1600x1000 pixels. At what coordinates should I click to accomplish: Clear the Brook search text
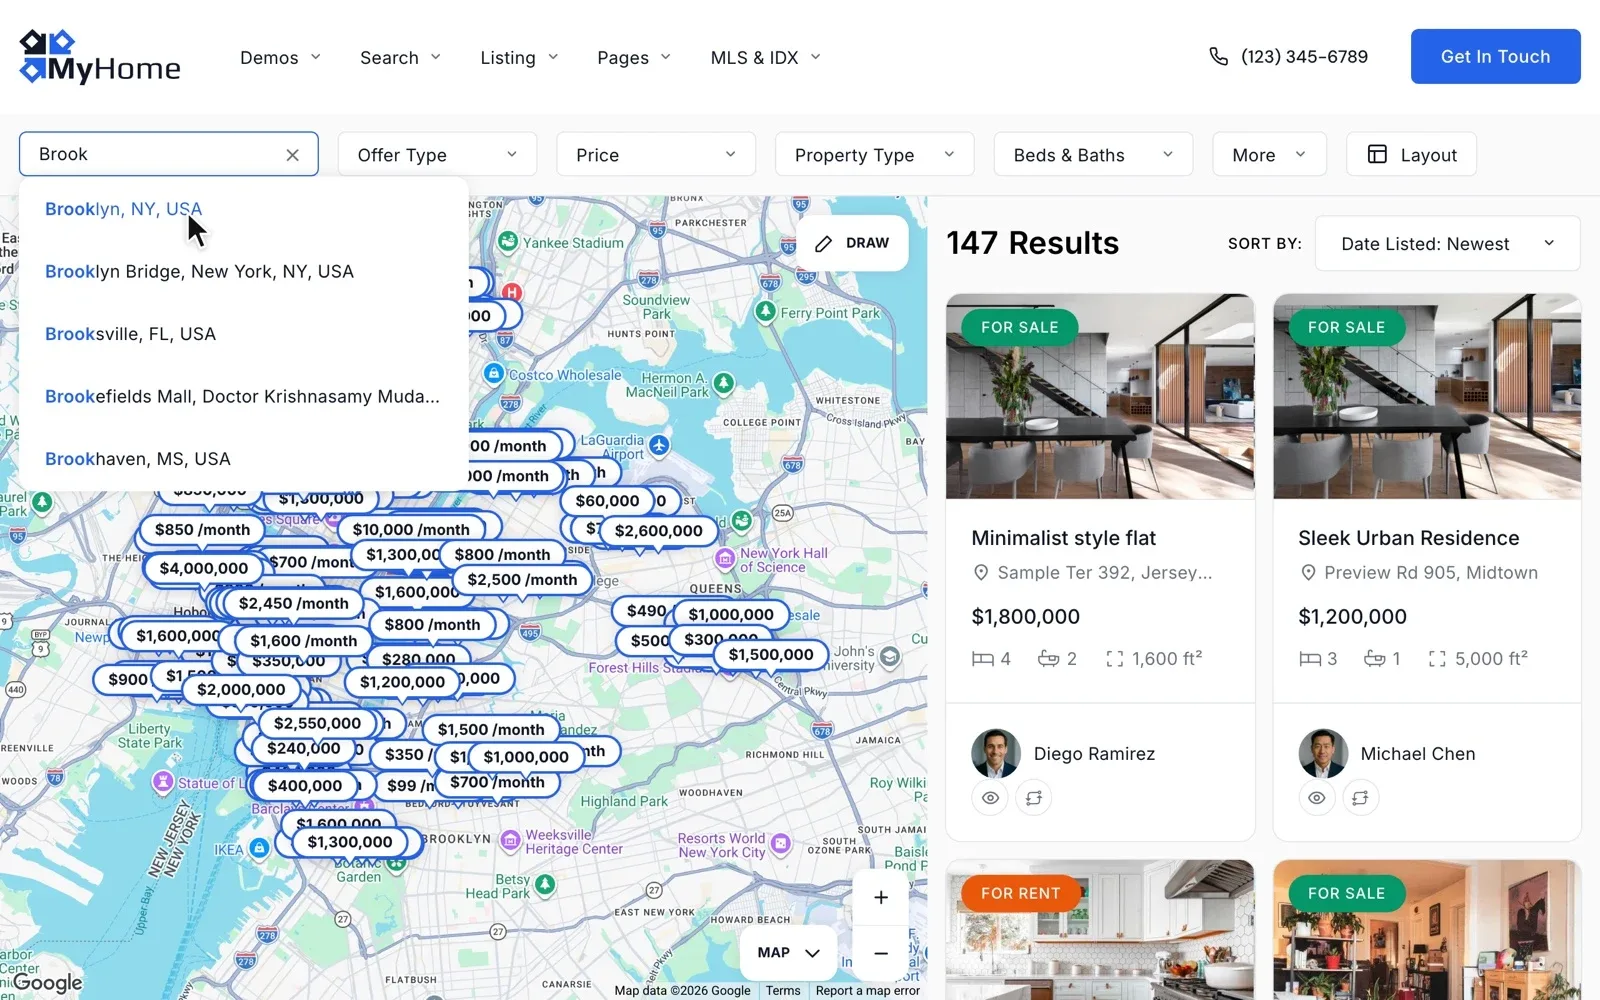point(292,155)
